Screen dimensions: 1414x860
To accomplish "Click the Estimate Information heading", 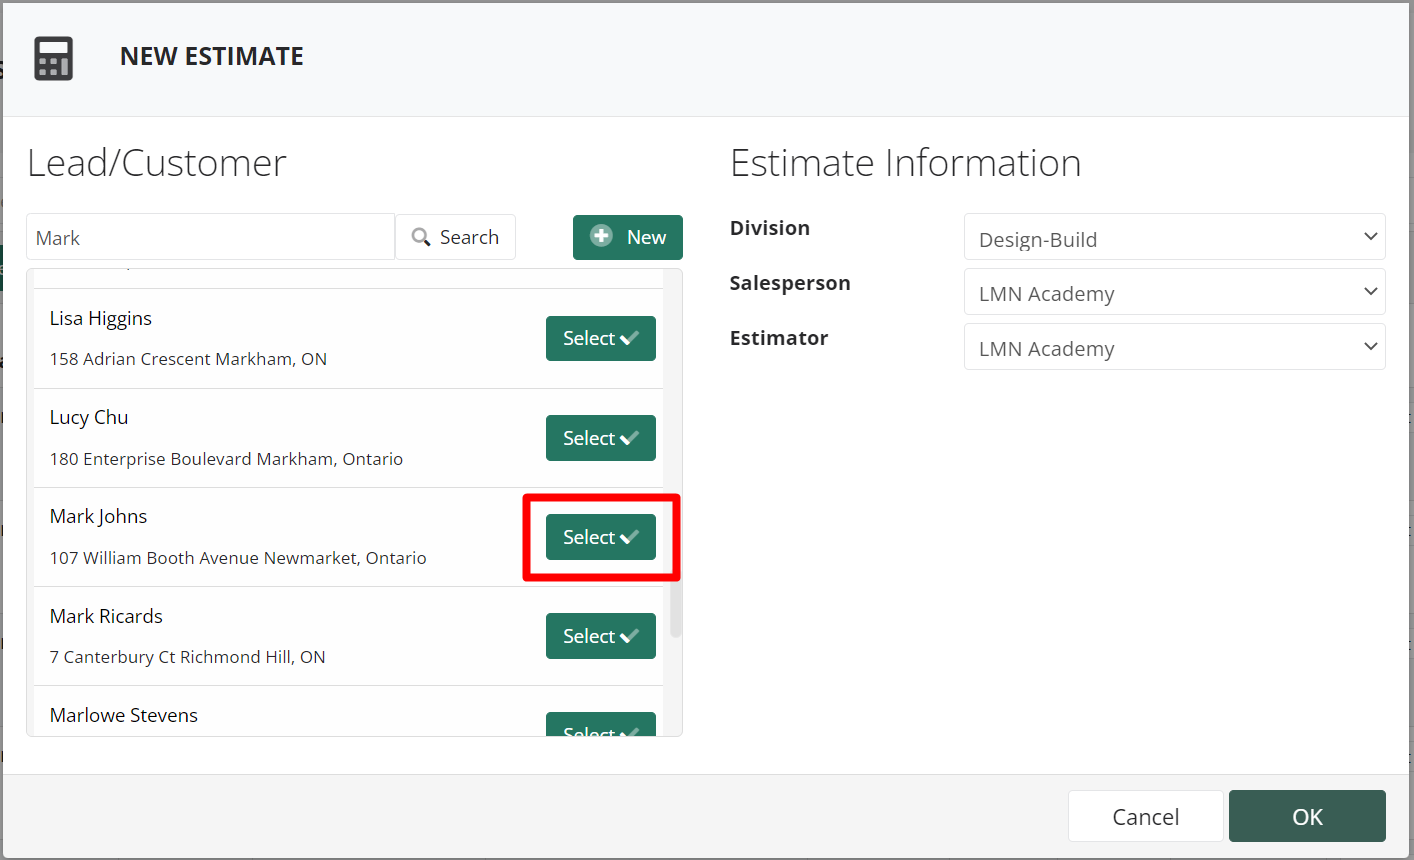I will pos(906,163).
